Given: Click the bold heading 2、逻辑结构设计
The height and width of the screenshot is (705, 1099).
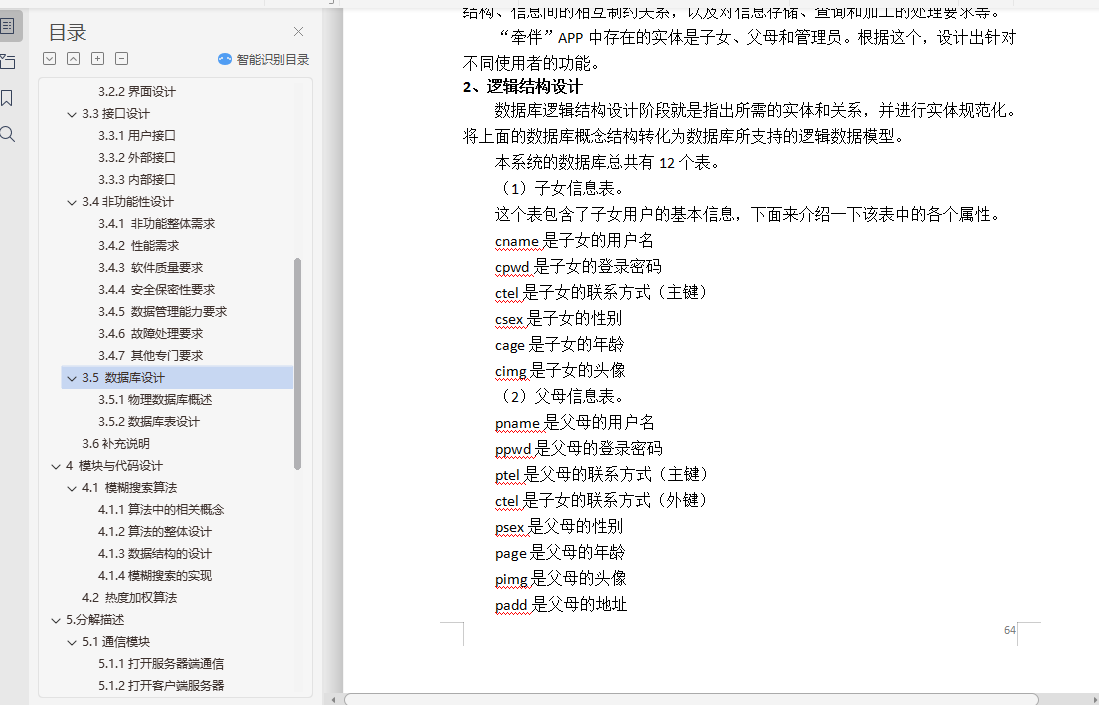Looking at the screenshot, I should click(522, 87).
